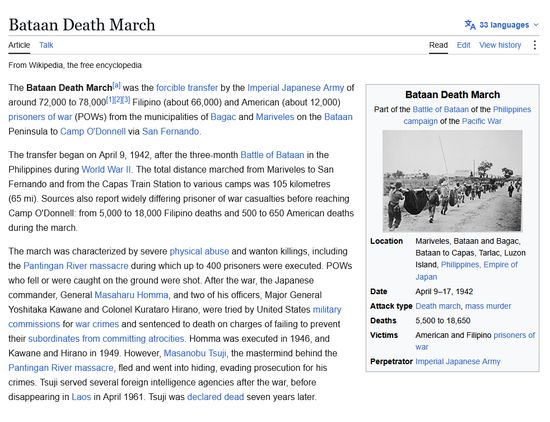Click footnote [a] after Bataan Death March

point(116,85)
